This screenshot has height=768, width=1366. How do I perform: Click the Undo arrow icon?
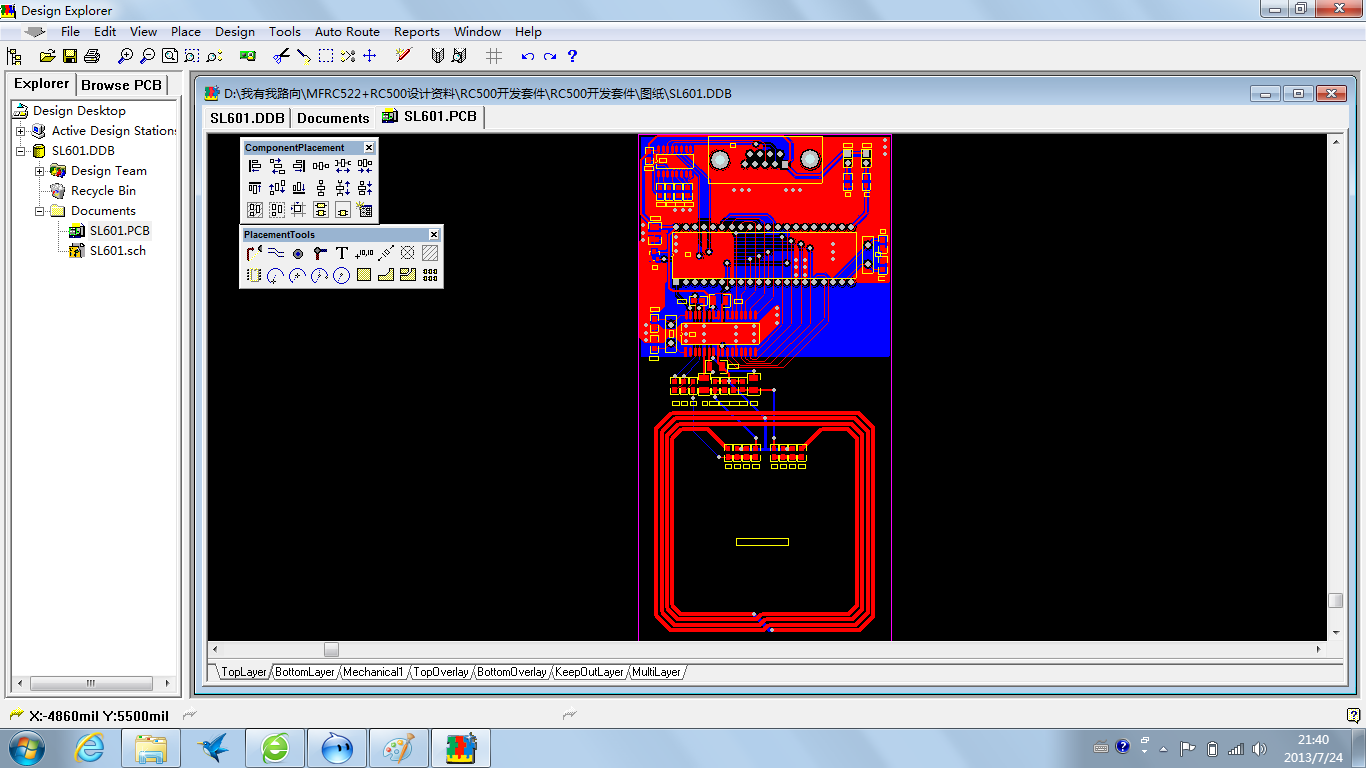[x=528, y=56]
